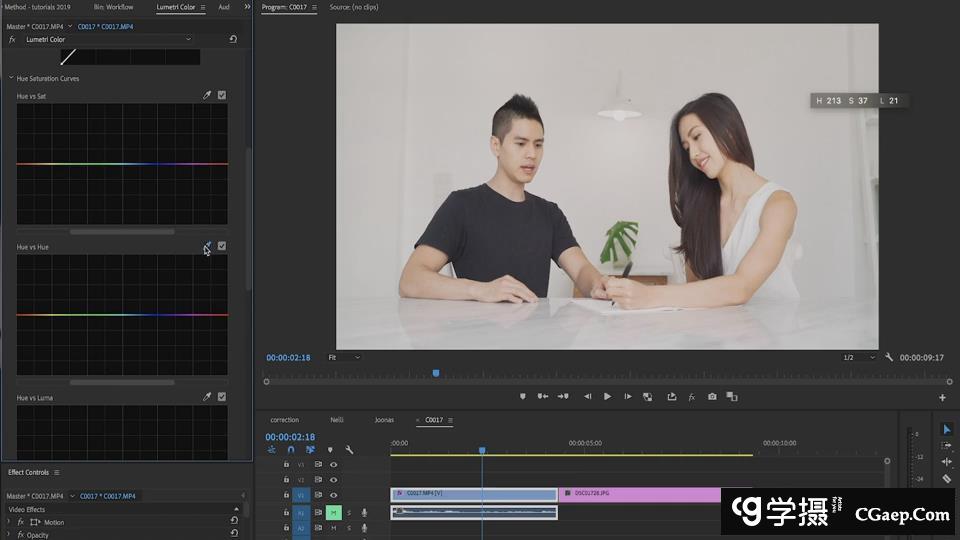Viewport: 960px width, 540px height.
Task: Open the Fit zoom level dropdown
Action: (x=345, y=357)
